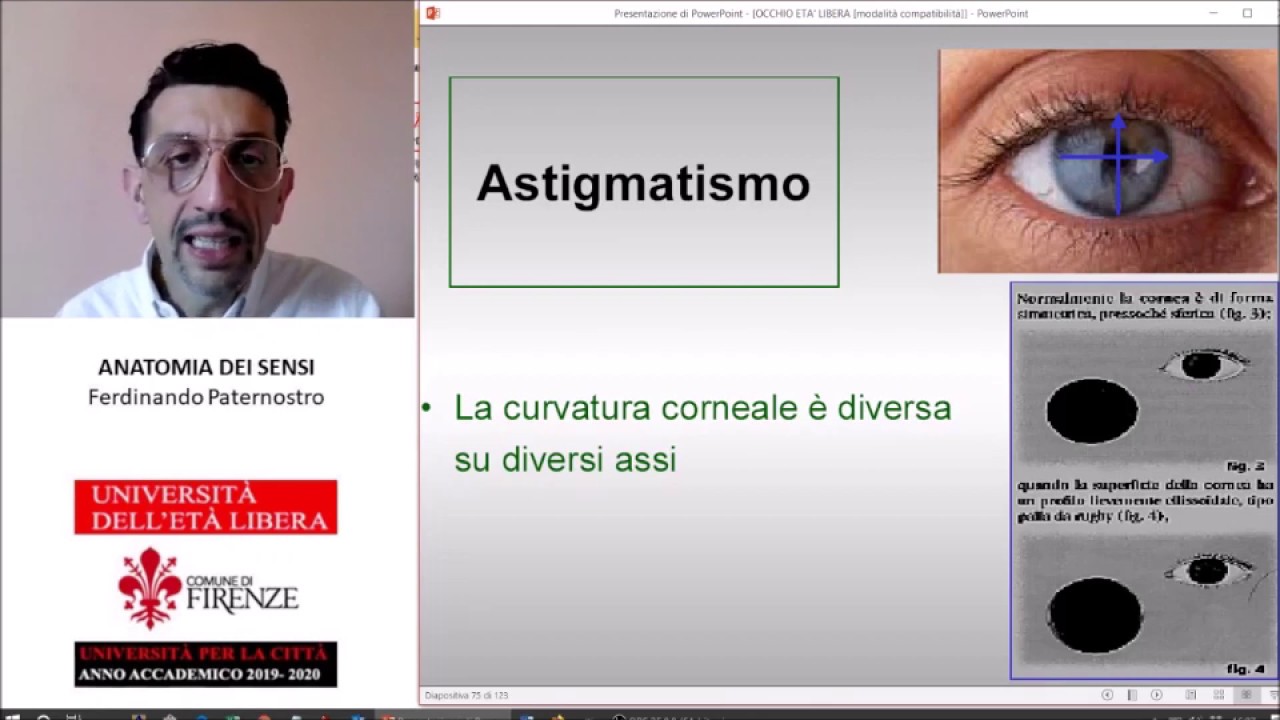This screenshot has width=1280, height=720.
Task: Click the cornea shape diagram with fig. 3 and 4
Action: [x=1144, y=481]
